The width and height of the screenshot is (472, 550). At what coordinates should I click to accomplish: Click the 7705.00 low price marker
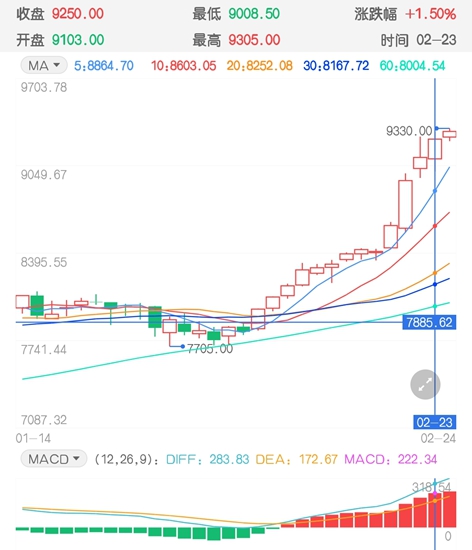(x=210, y=349)
